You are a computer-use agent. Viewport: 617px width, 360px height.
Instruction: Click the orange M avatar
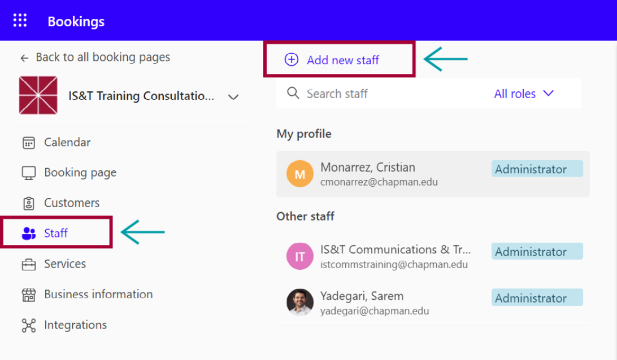[x=300, y=174]
